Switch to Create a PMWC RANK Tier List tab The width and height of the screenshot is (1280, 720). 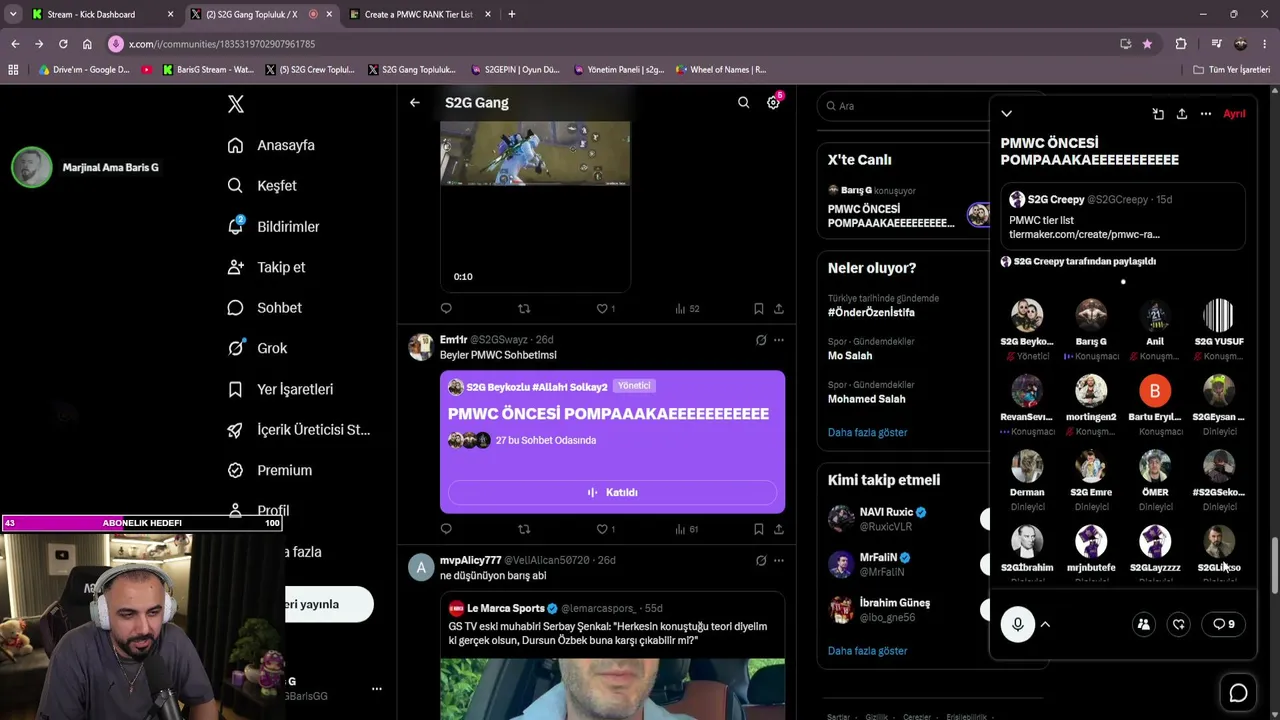(x=418, y=14)
